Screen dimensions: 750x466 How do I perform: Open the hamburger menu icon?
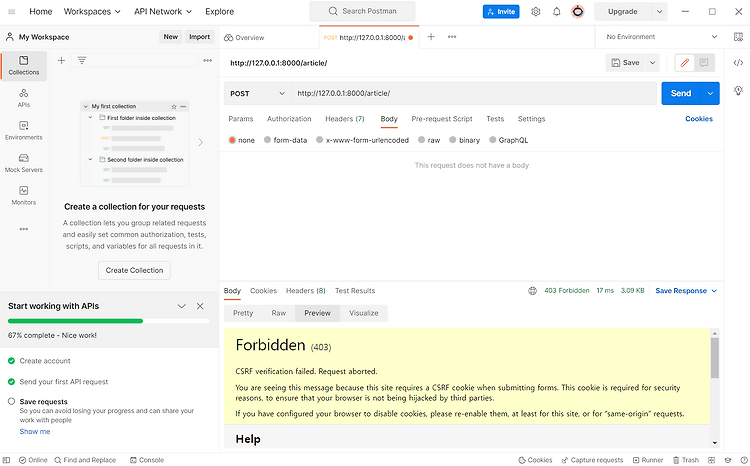tap(11, 11)
